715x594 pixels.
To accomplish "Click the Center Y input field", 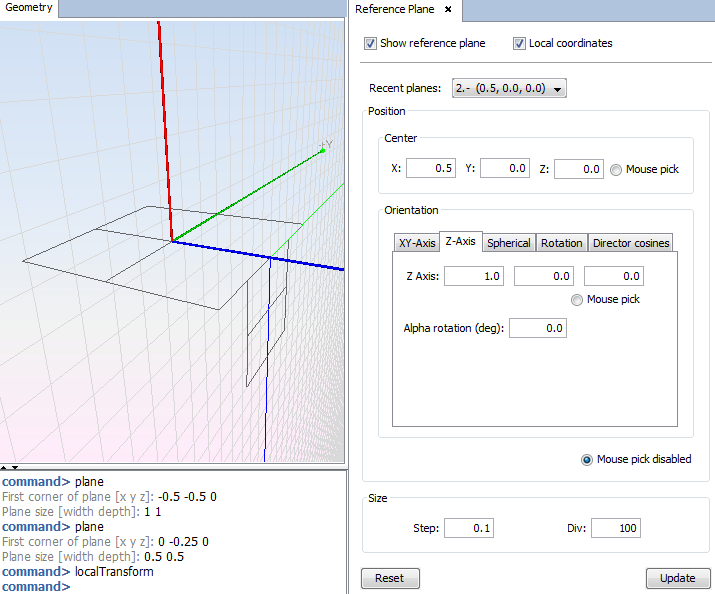I will coord(505,169).
